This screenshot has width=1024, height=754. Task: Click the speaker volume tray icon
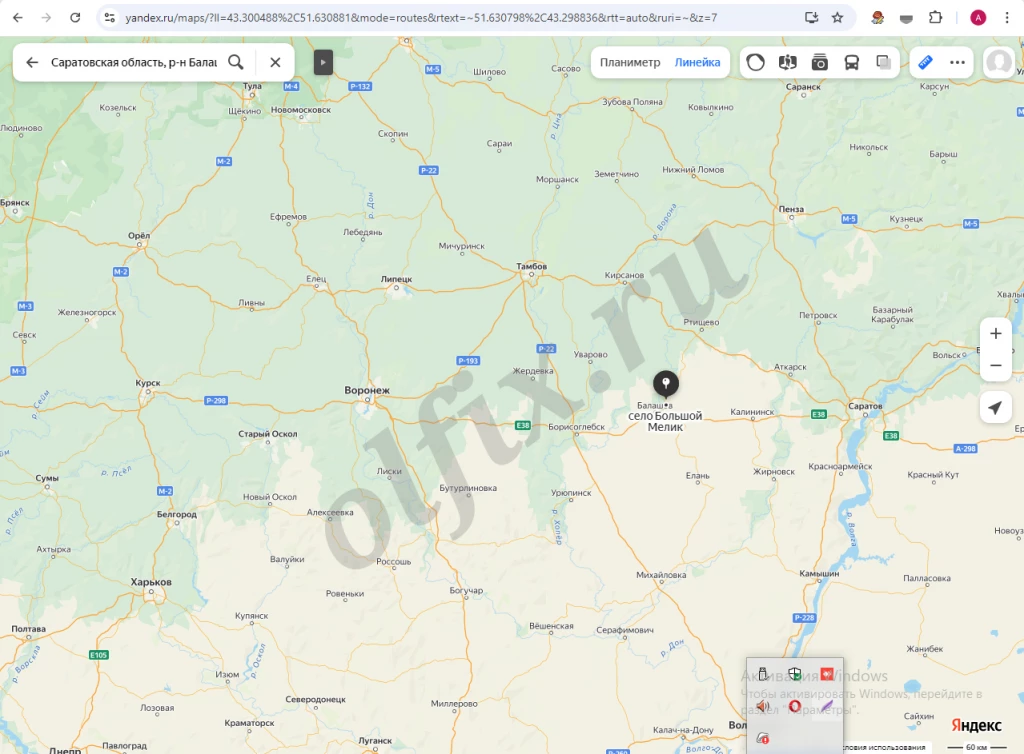(x=762, y=706)
